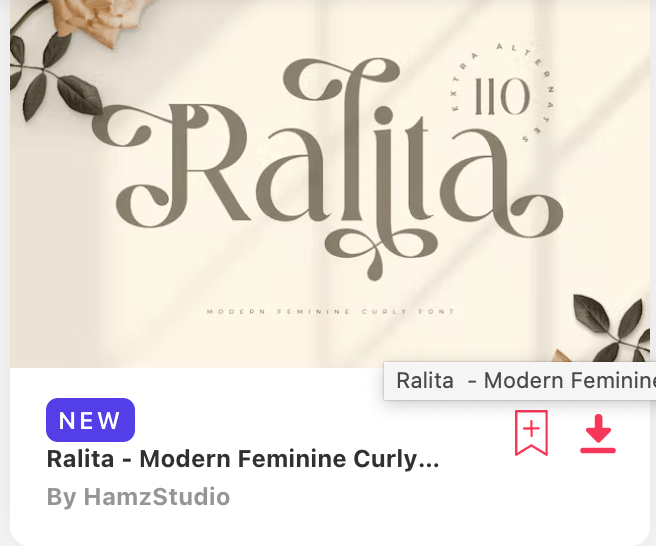This screenshot has height=546, width=656.
Task: Click the number '110' in the emblem
Action: [502, 96]
